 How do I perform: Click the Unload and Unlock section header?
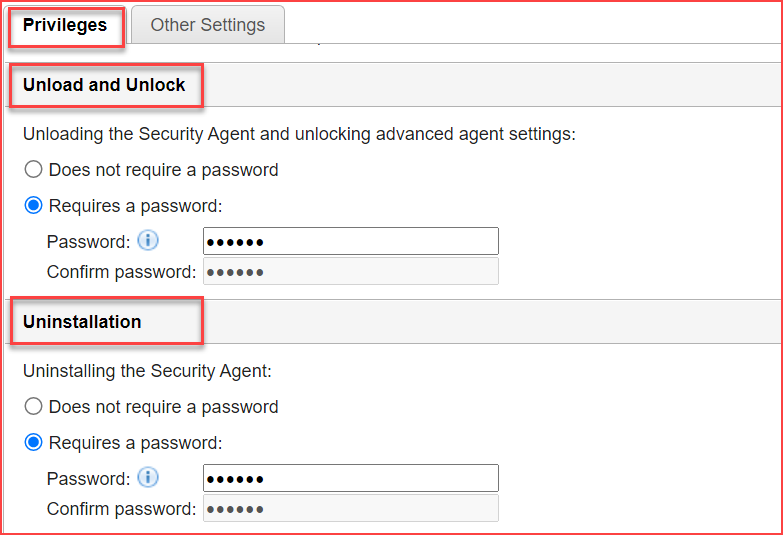point(104,85)
